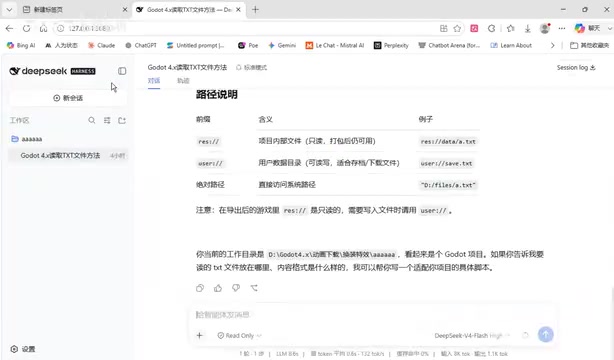Open the browser profile avatar

545,28
